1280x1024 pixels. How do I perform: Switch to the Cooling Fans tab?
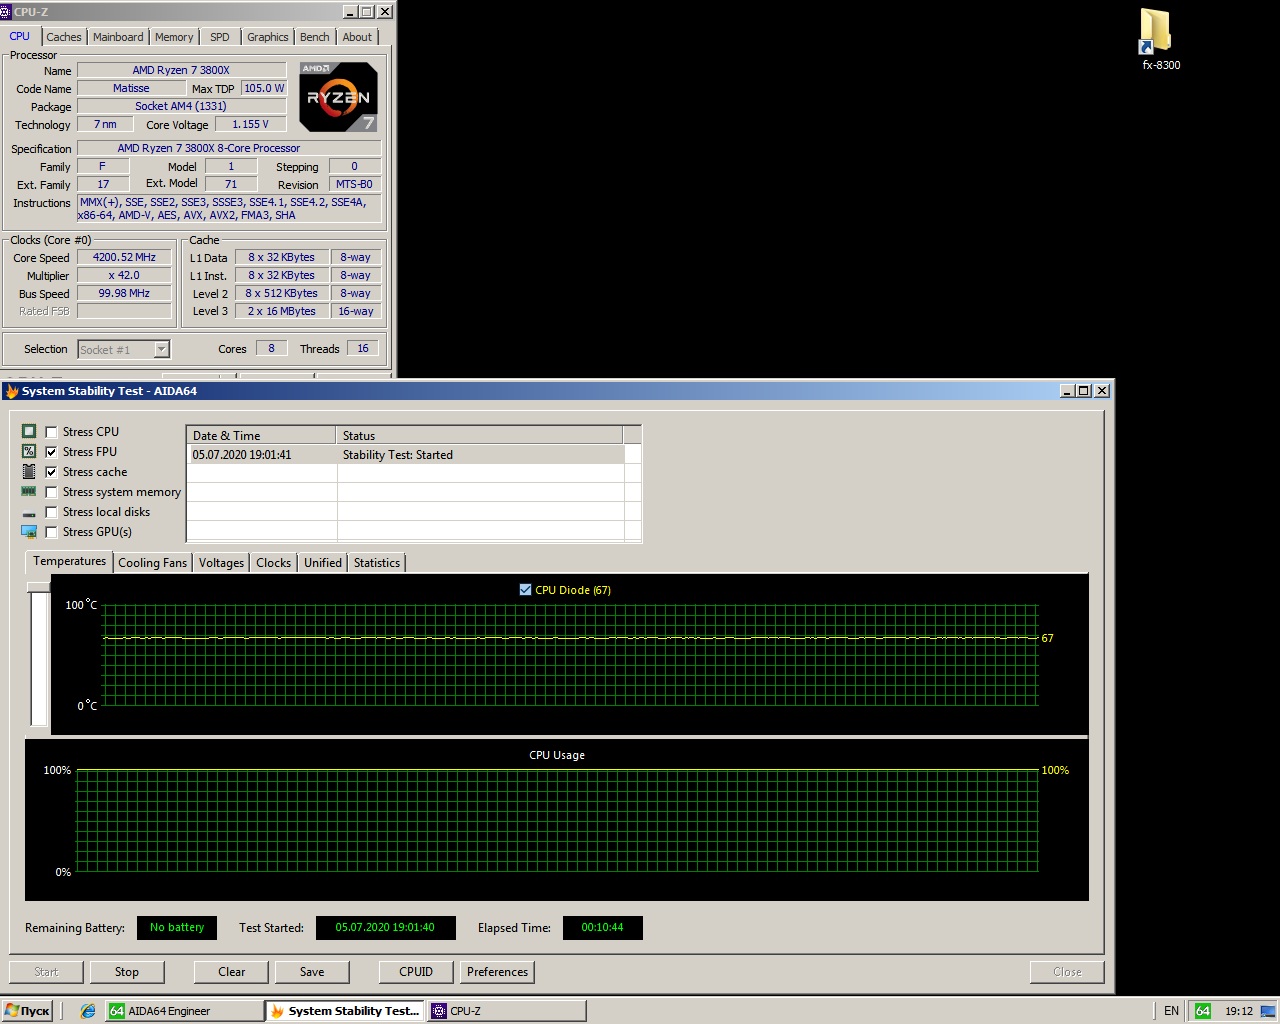coord(152,563)
